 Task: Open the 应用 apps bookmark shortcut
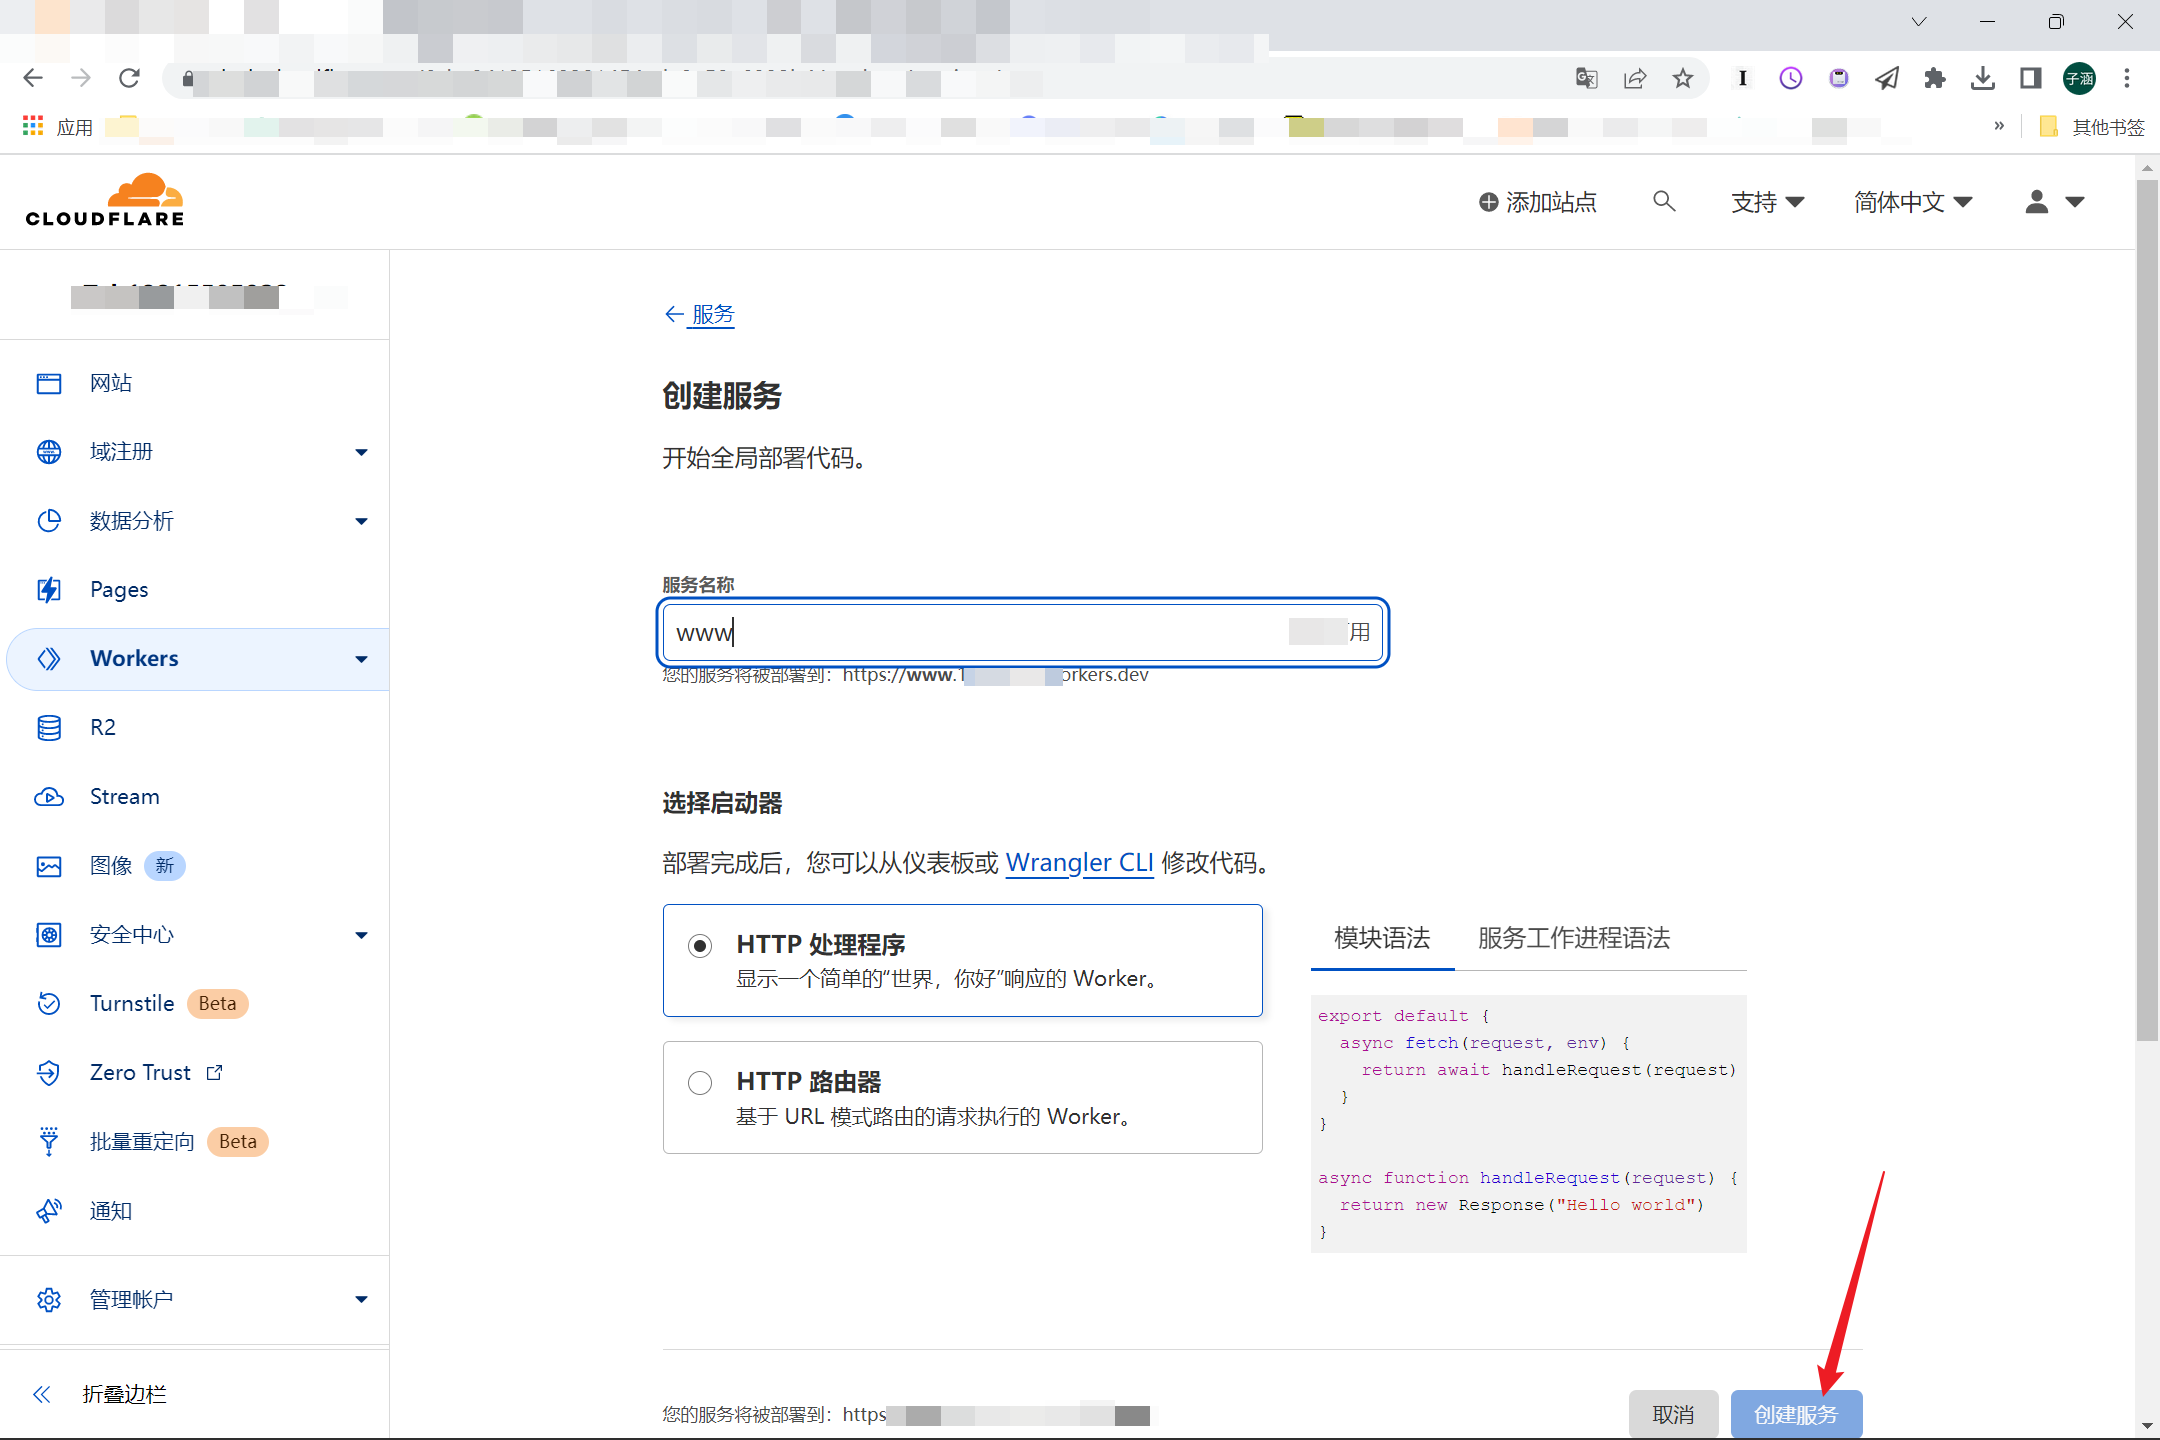click(57, 127)
